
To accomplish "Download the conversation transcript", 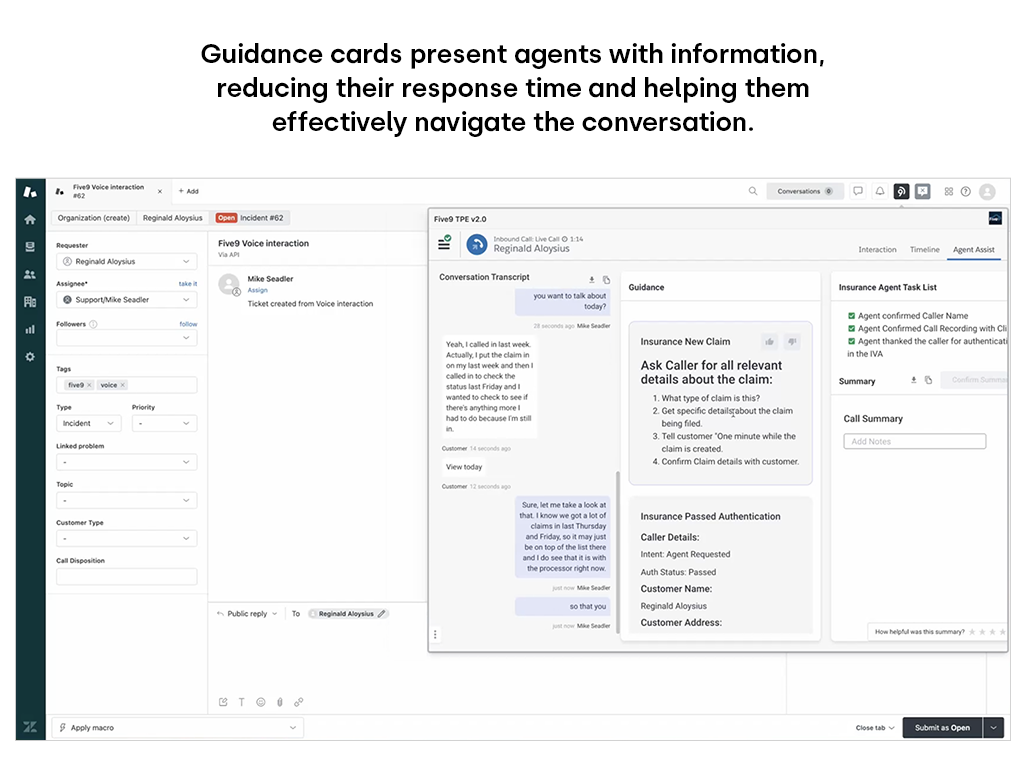I will [x=591, y=279].
